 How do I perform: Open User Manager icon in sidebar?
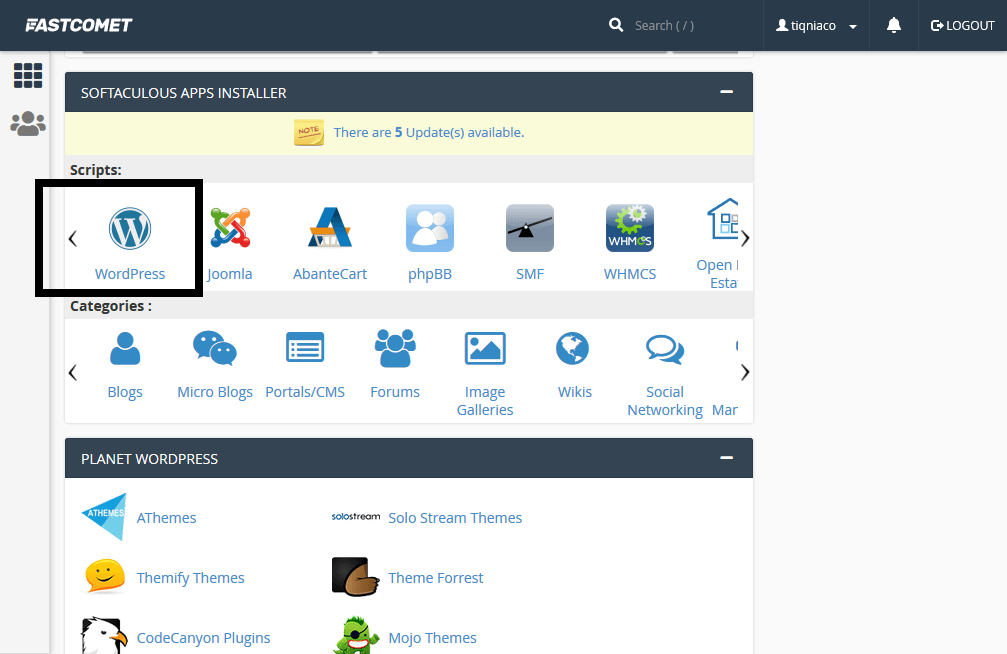coord(28,123)
